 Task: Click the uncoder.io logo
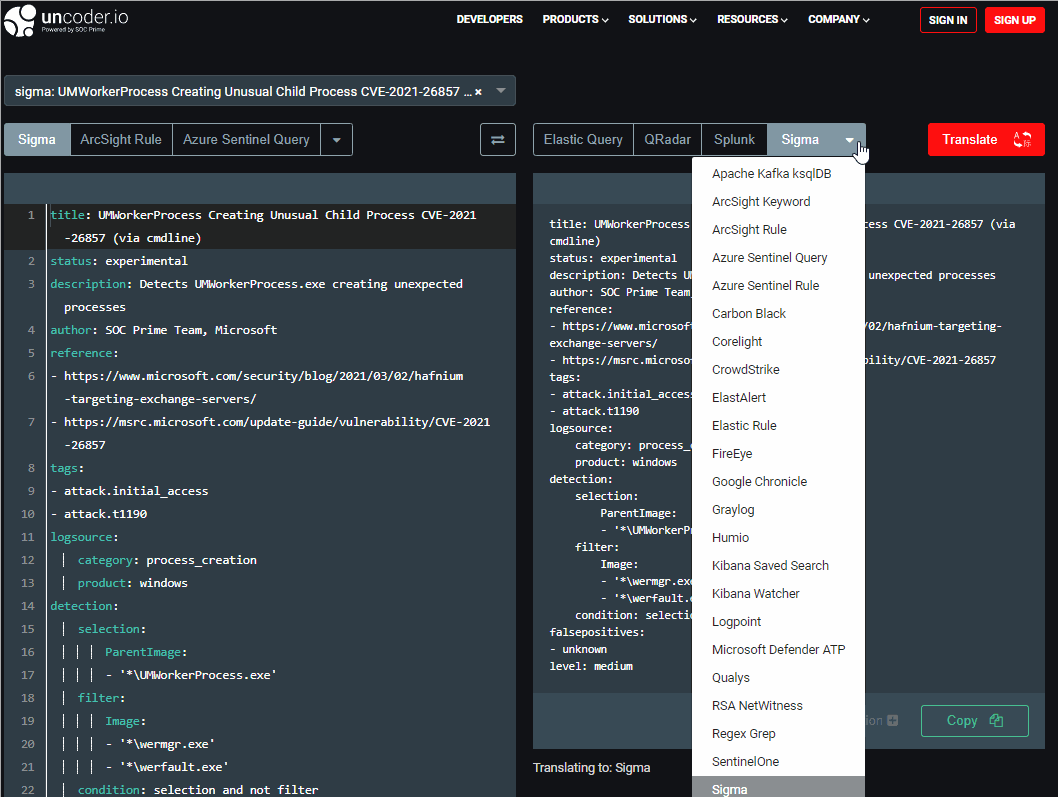click(66, 20)
